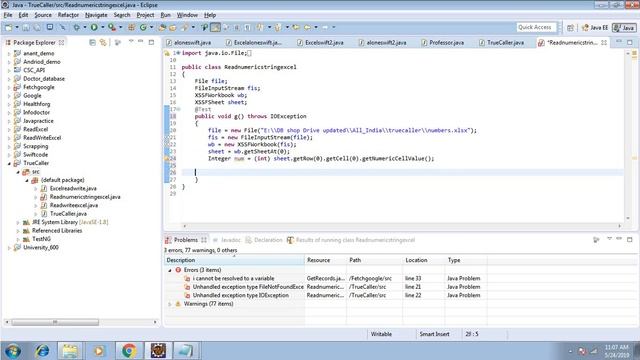Click inside the Quick Access field
Screen dimensions: 640x360
[536, 27]
